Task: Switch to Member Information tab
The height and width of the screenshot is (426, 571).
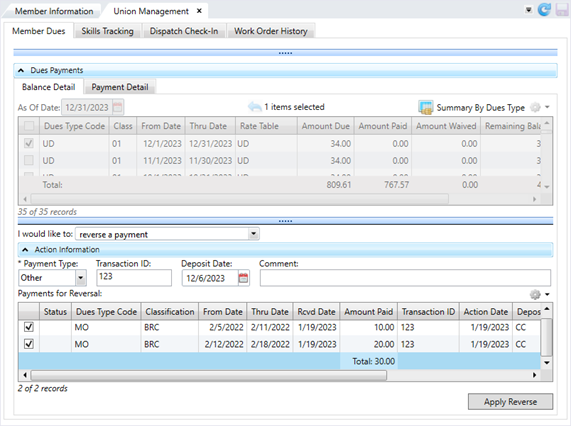Action: (x=54, y=11)
